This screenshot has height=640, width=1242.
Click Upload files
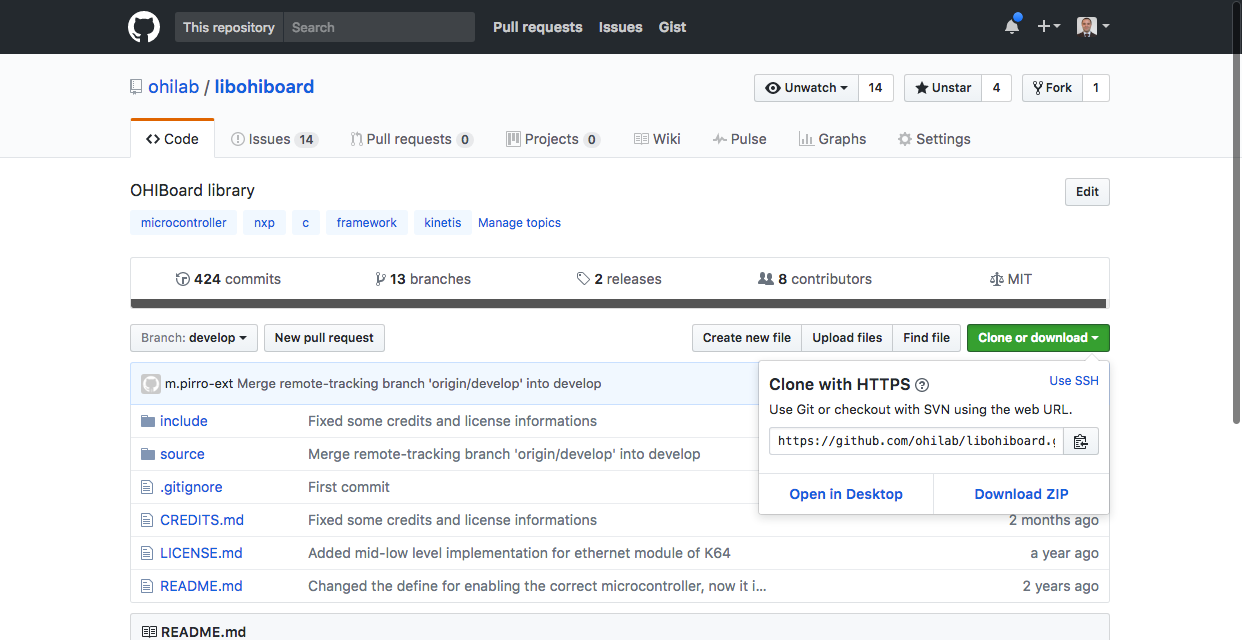[x=847, y=338]
